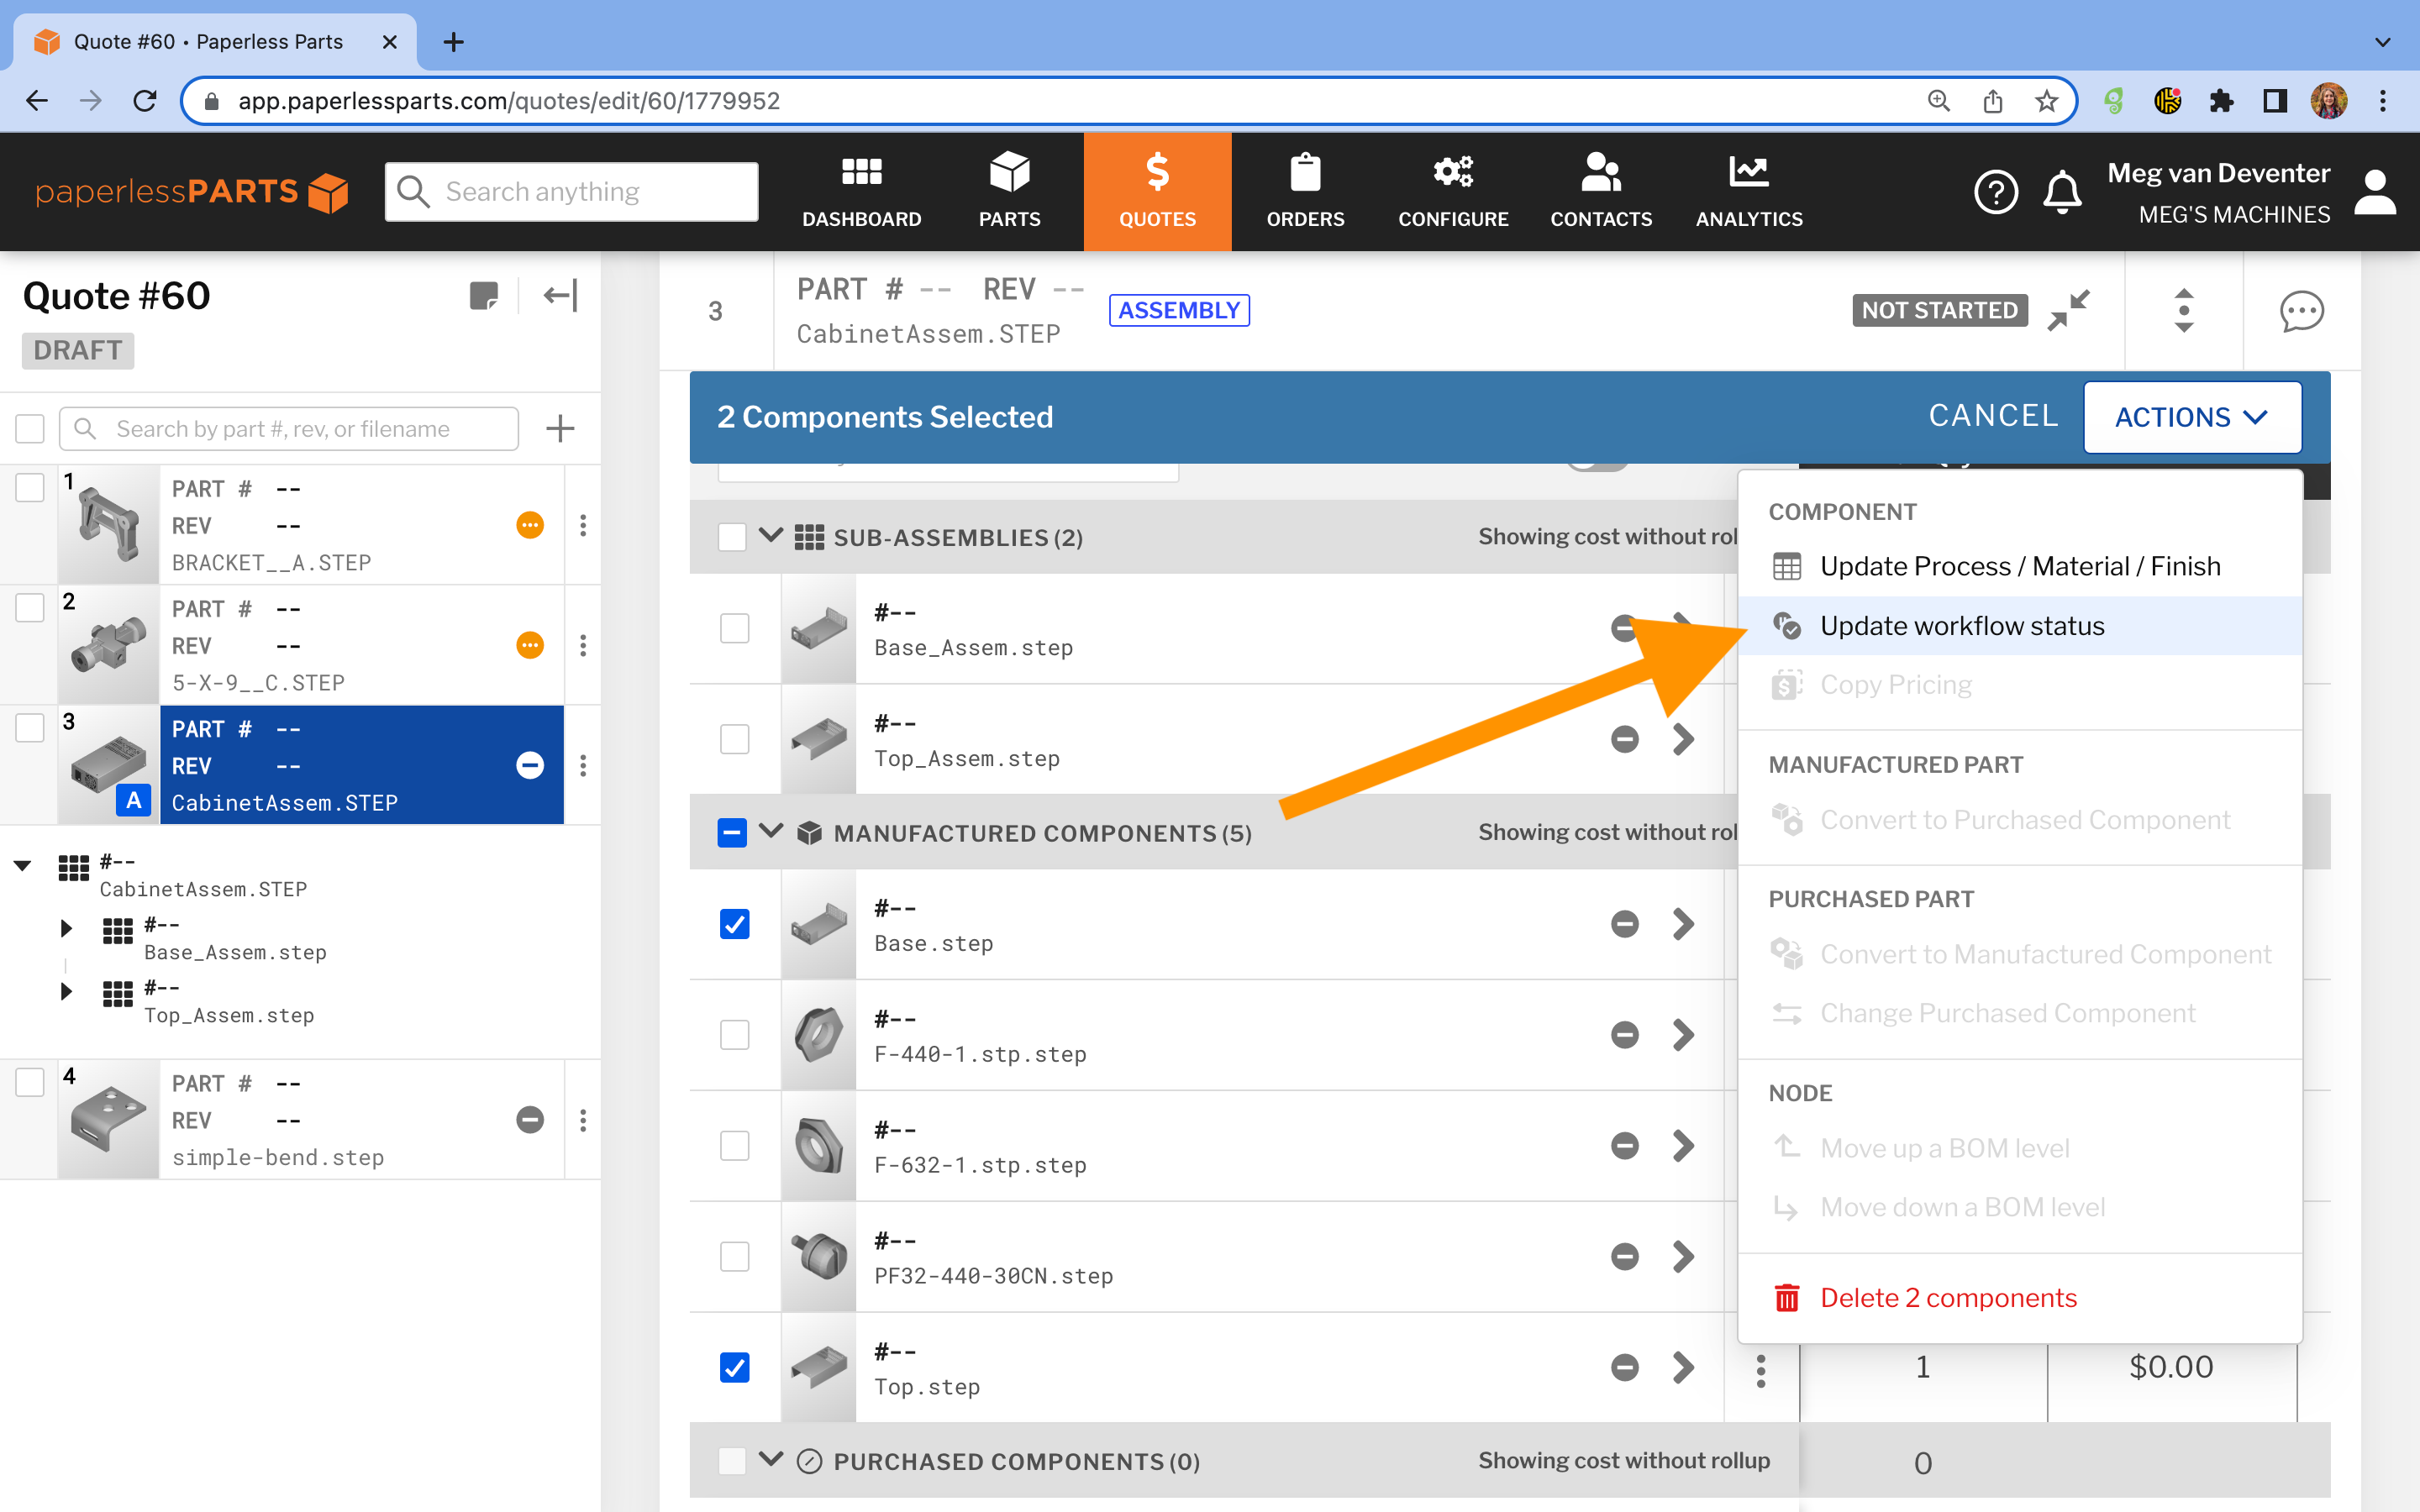
Task: Select Update Process / Material / Finish
Action: pos(2019,566)
